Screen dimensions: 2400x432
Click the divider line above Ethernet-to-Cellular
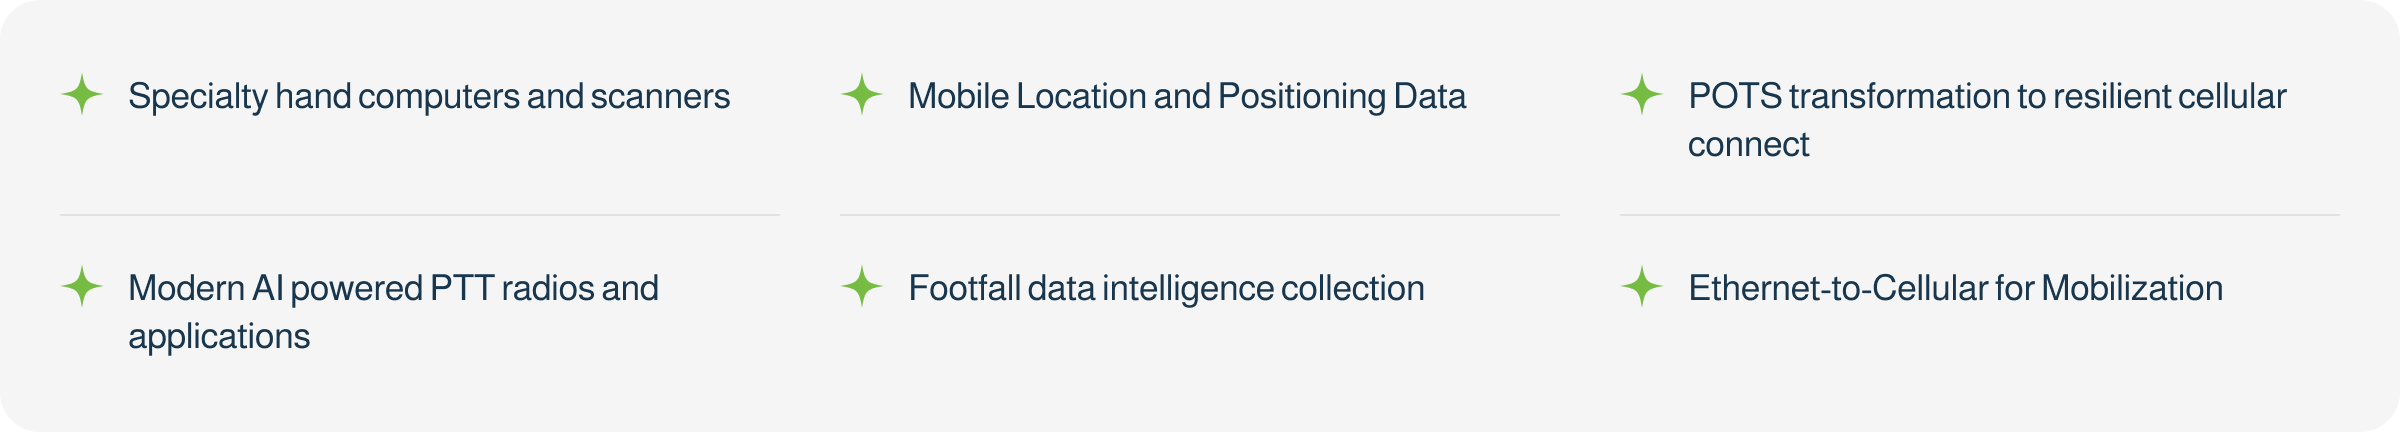click(x=1980, y=215)
